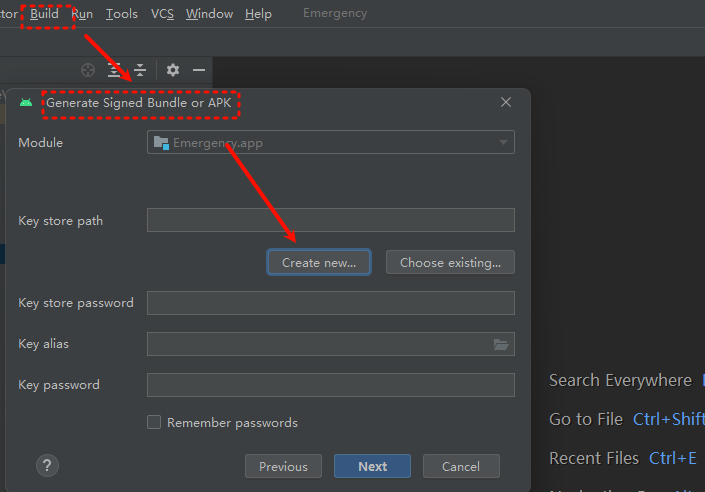Click the 'Emergency' project title text
Image resolution: width=705 pixels, height=492 pixels.
[335, 13]
